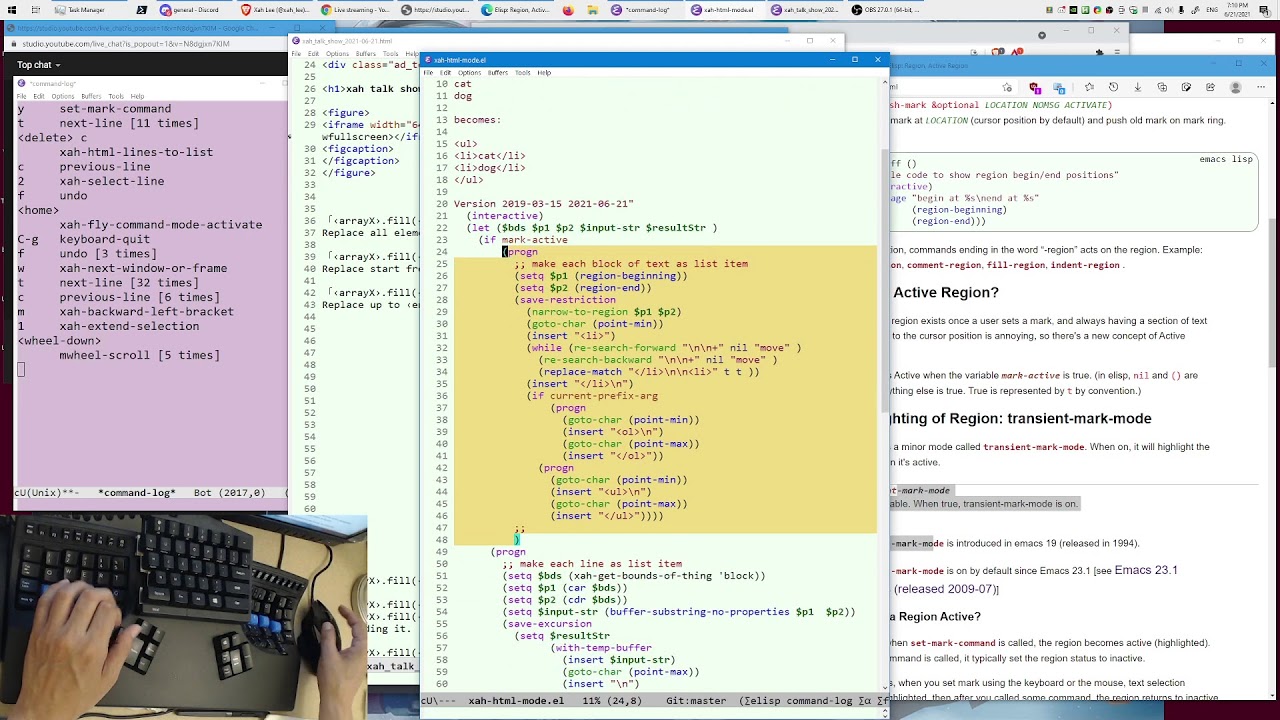Screen dimensions: 1280x720
Task: Click 'indent-region' code term in Edge page
Action: pyautogui.click(x=1085, y=266)
